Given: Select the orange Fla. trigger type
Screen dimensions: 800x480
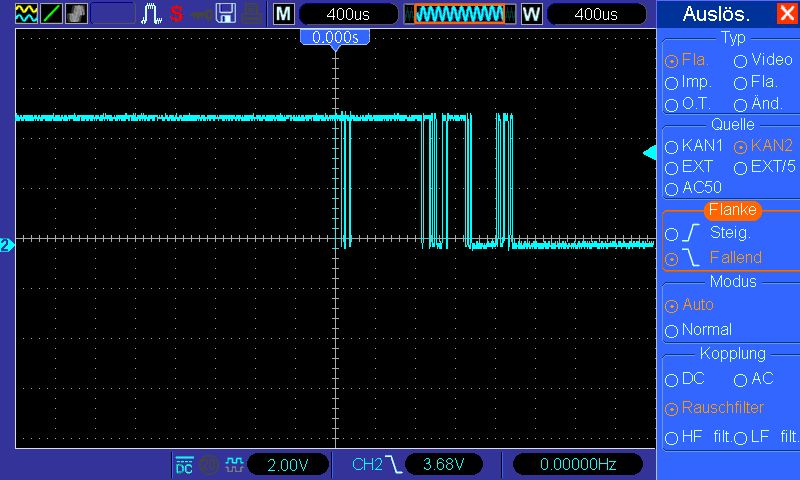Looking at the screenshot, I should pyautogui.click(x=686, y=60).
